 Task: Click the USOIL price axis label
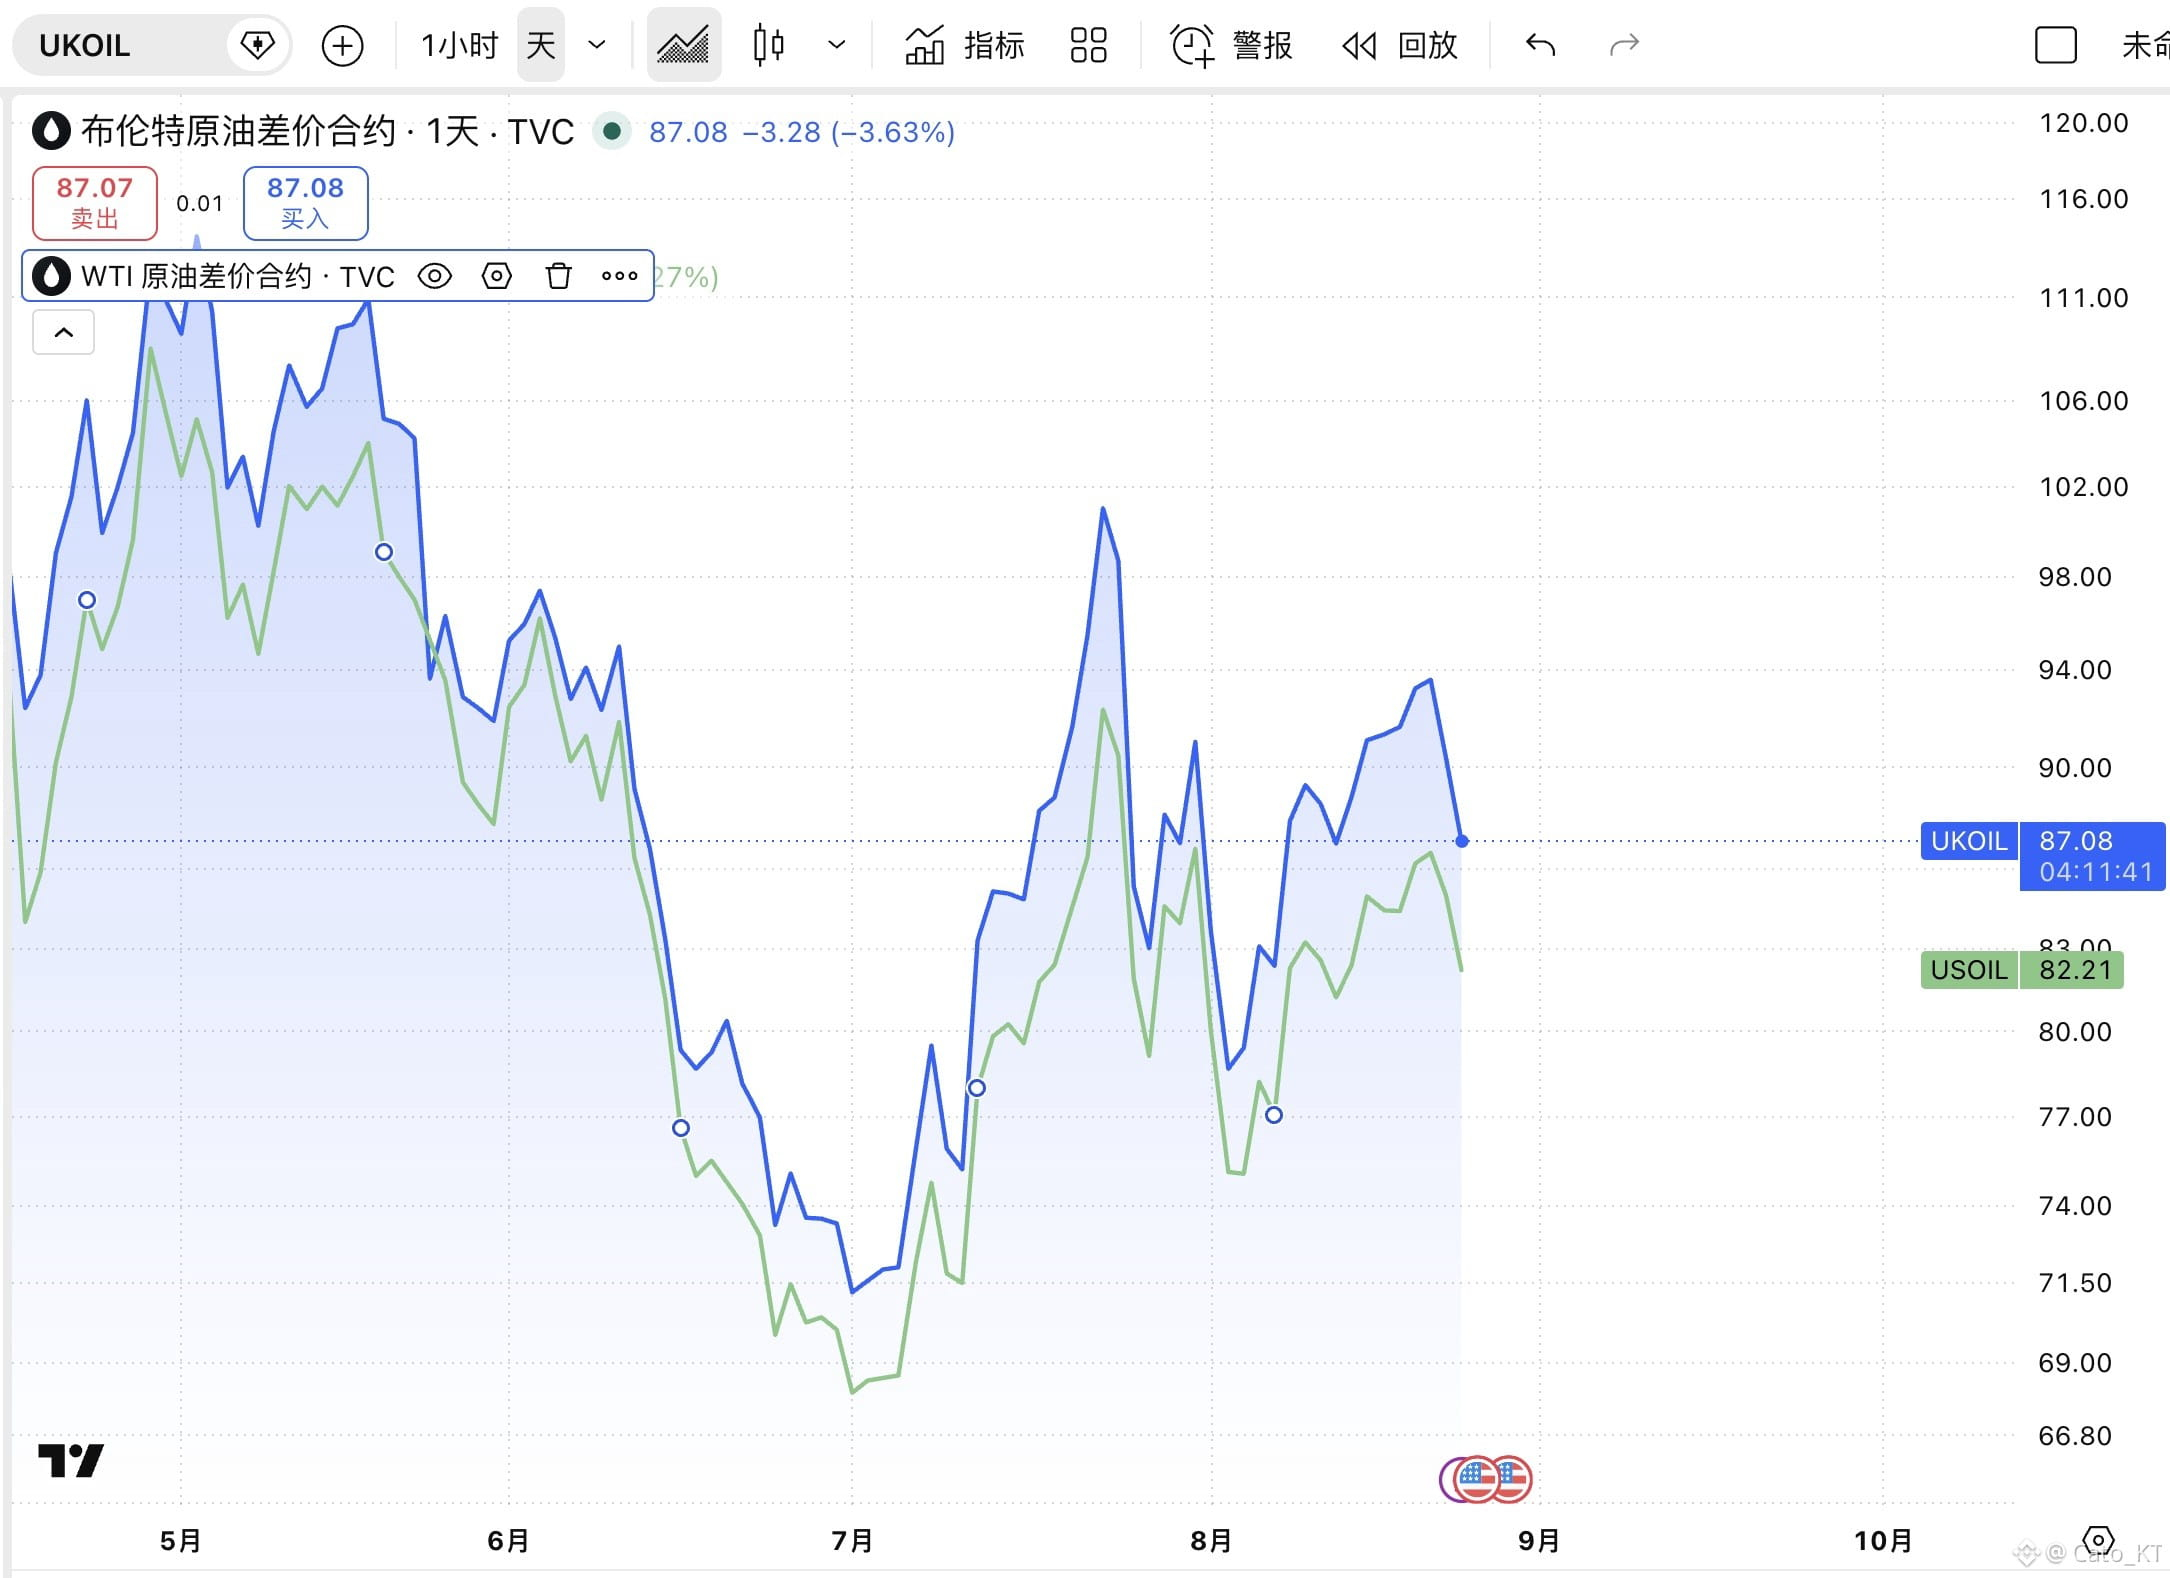click(1969, 970)
